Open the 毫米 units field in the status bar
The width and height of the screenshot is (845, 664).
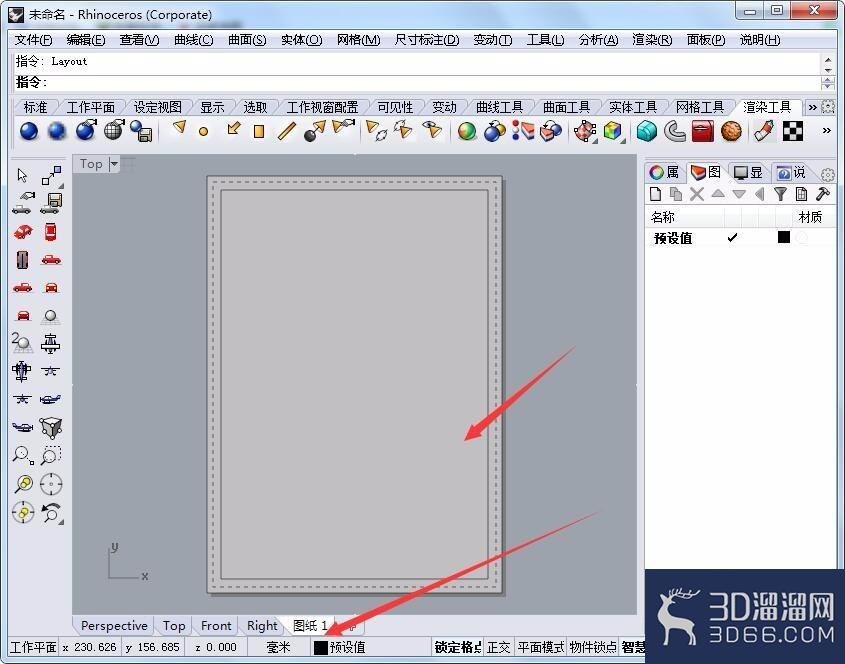[278, 647]
